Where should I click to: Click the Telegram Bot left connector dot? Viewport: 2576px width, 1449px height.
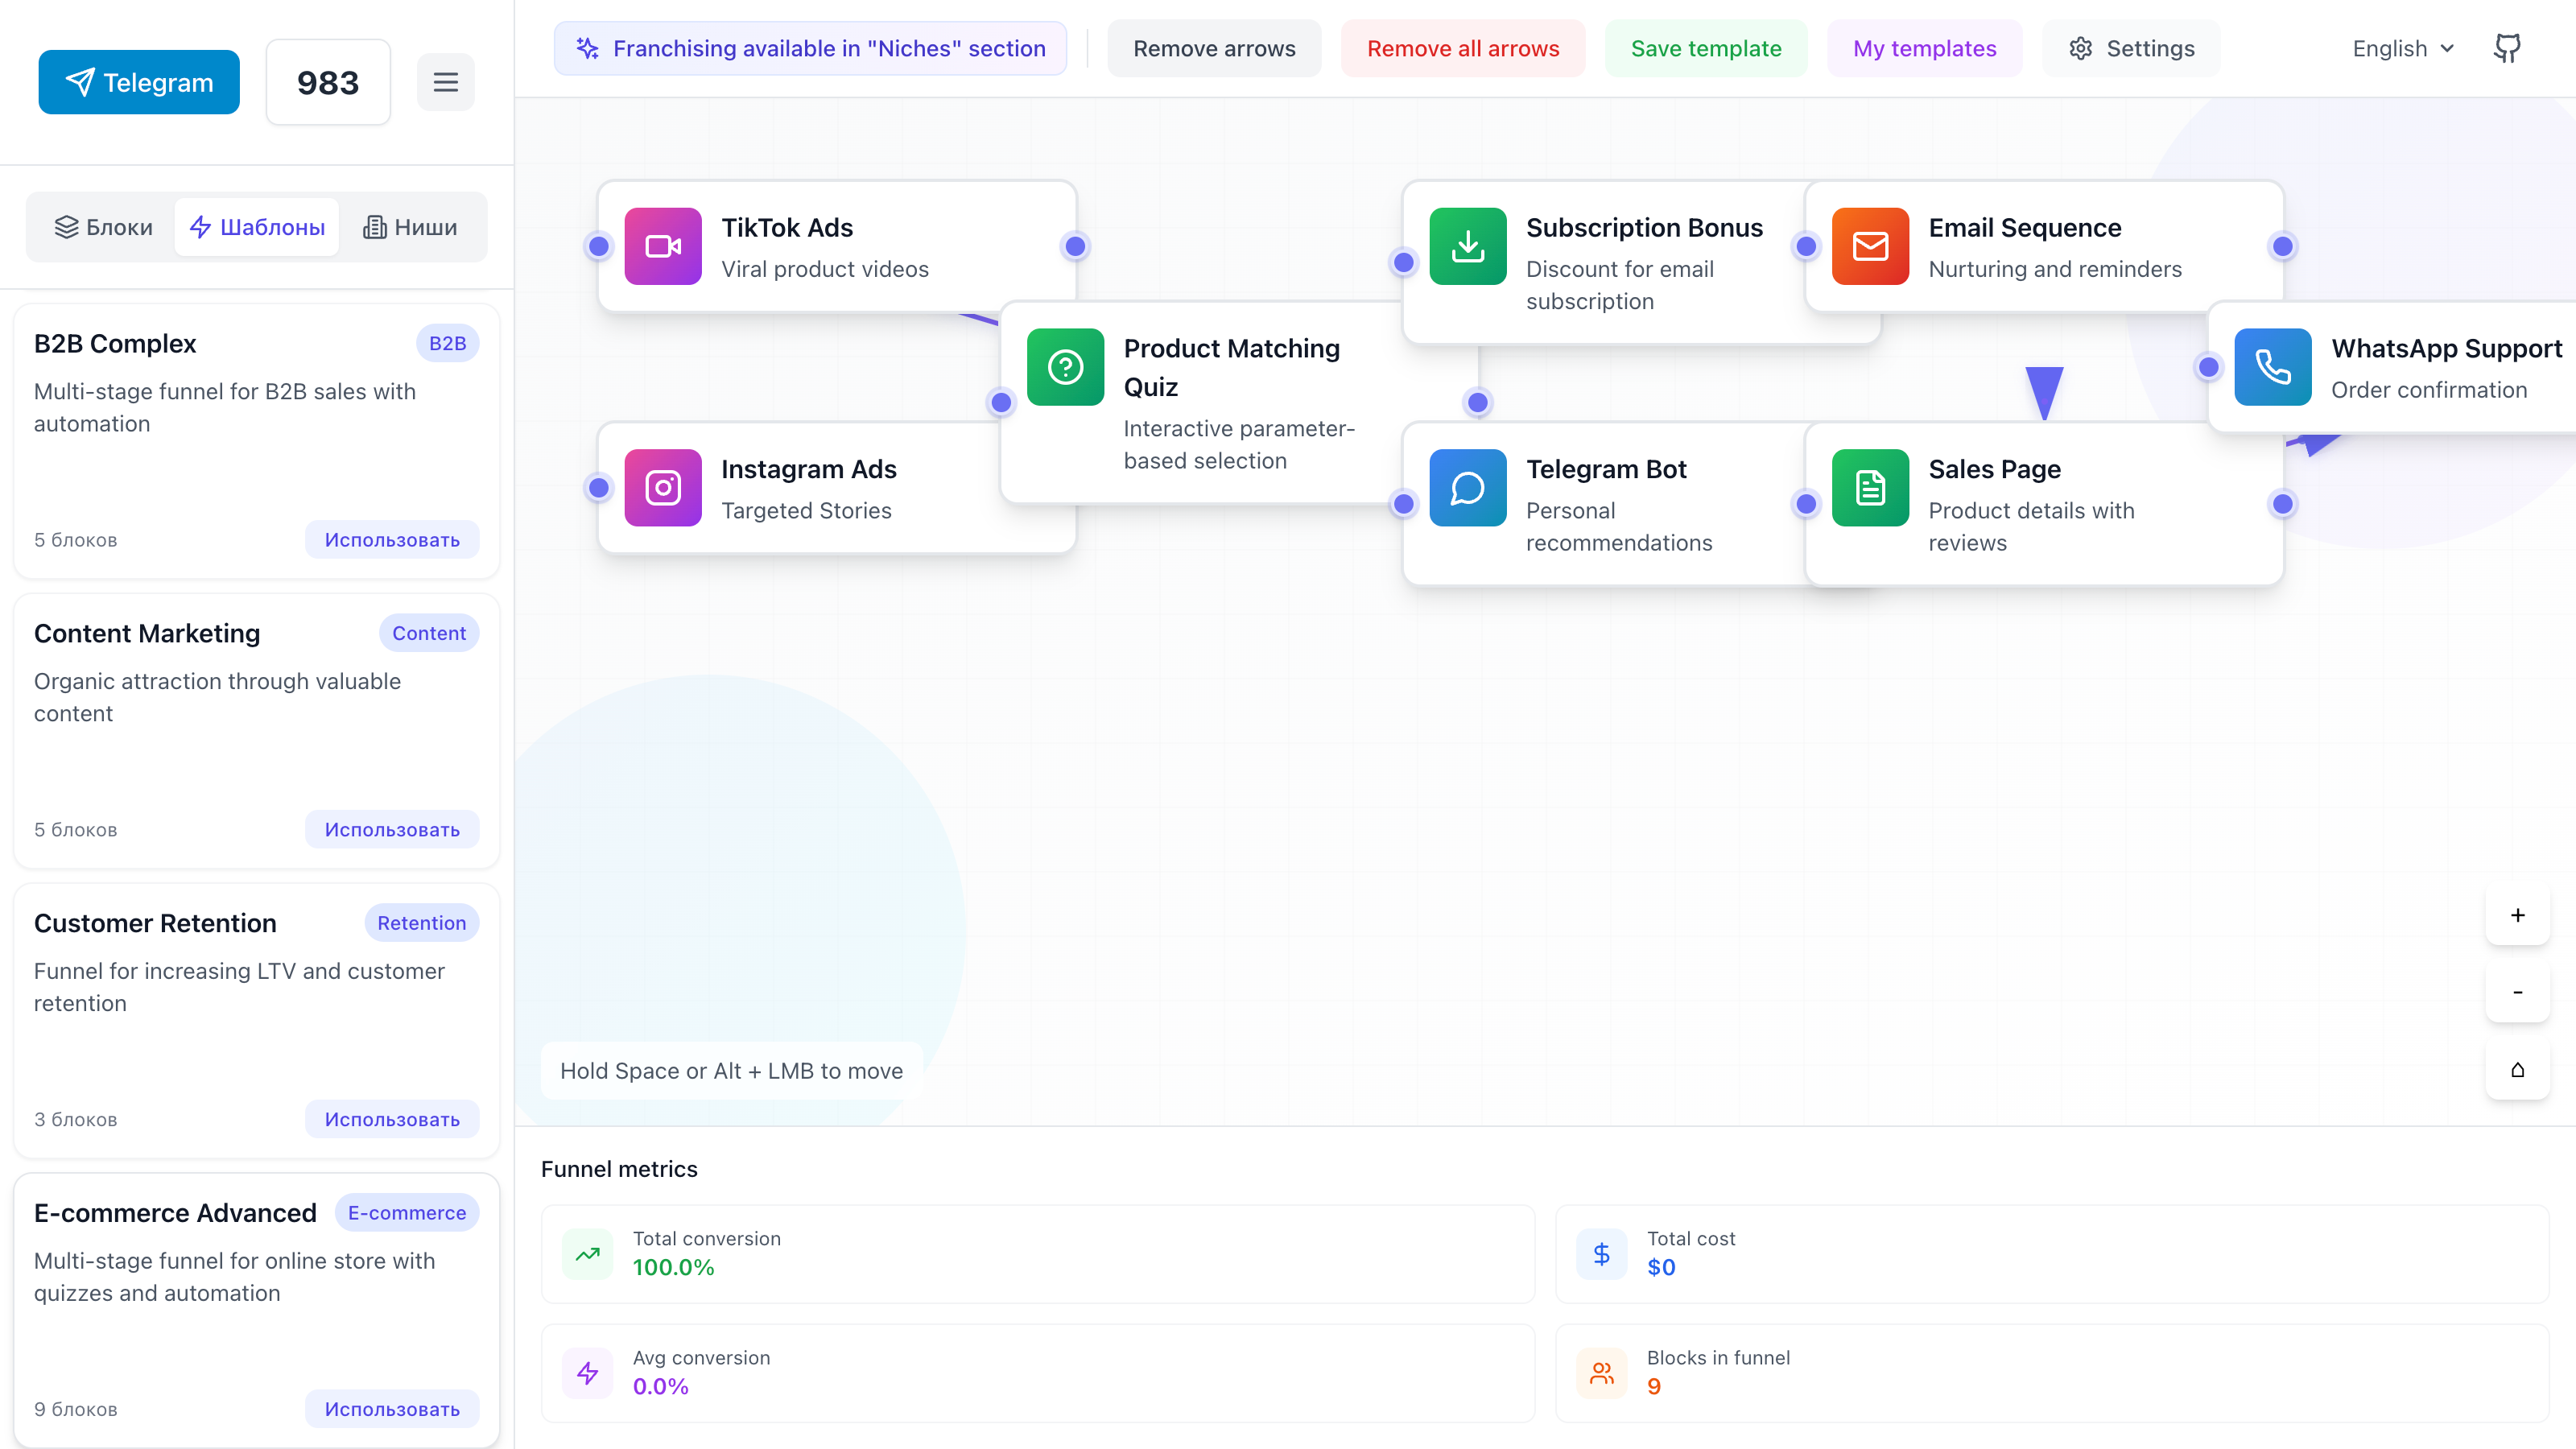point(1404,504)
